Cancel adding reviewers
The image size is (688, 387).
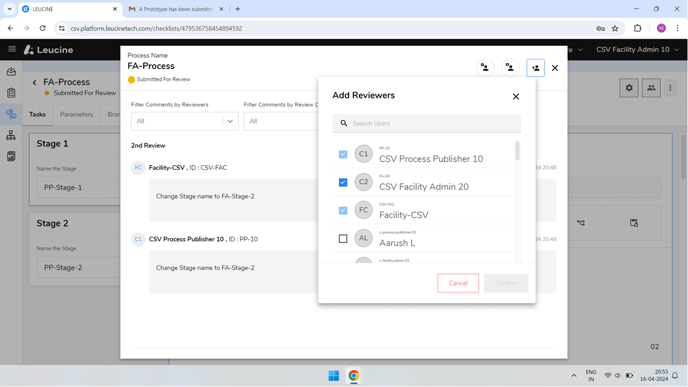[458, 283]
